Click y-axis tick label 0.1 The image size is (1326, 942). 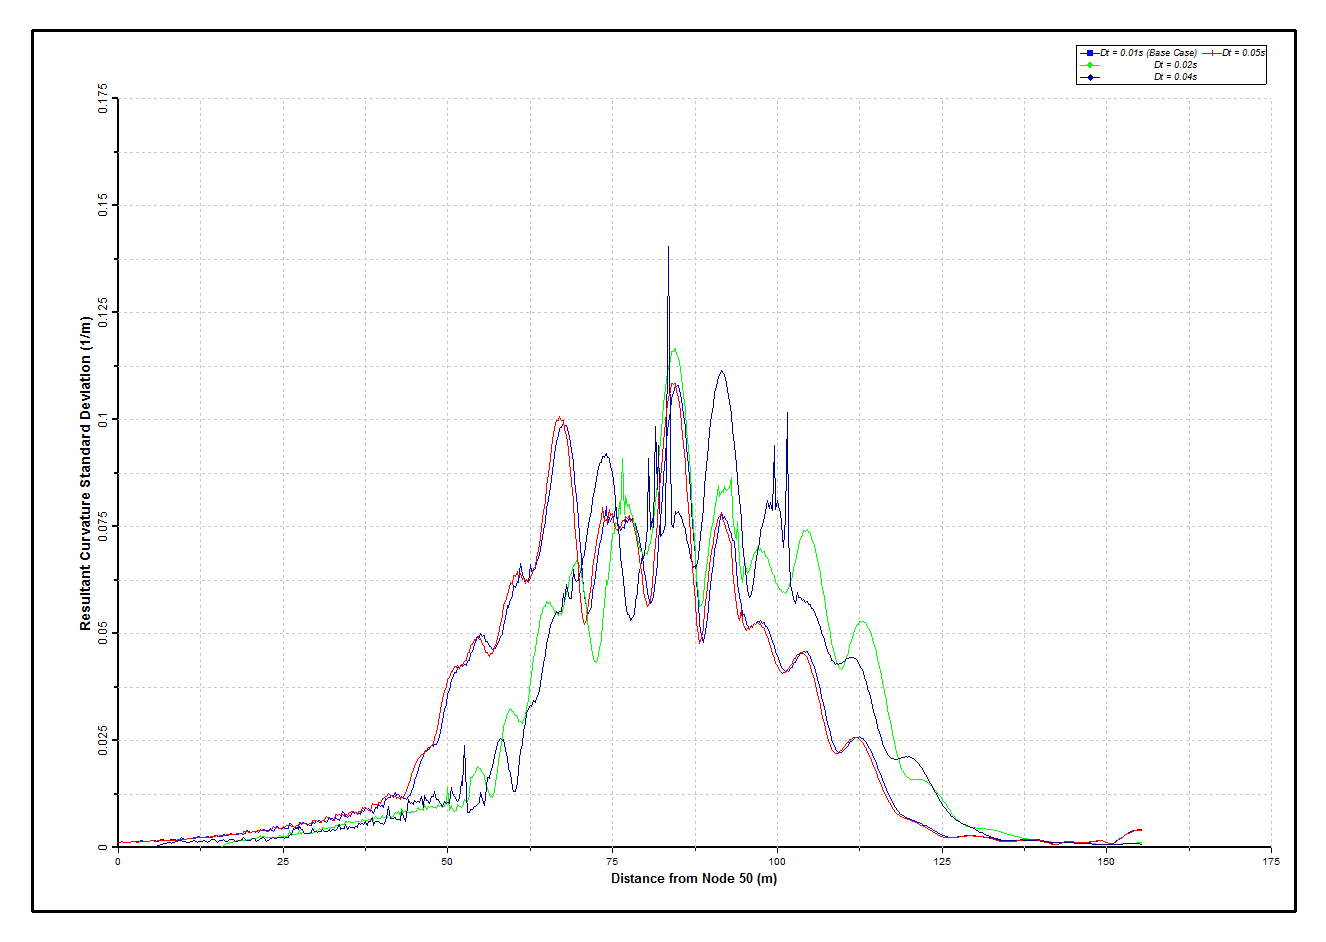[x=103, y=419]
